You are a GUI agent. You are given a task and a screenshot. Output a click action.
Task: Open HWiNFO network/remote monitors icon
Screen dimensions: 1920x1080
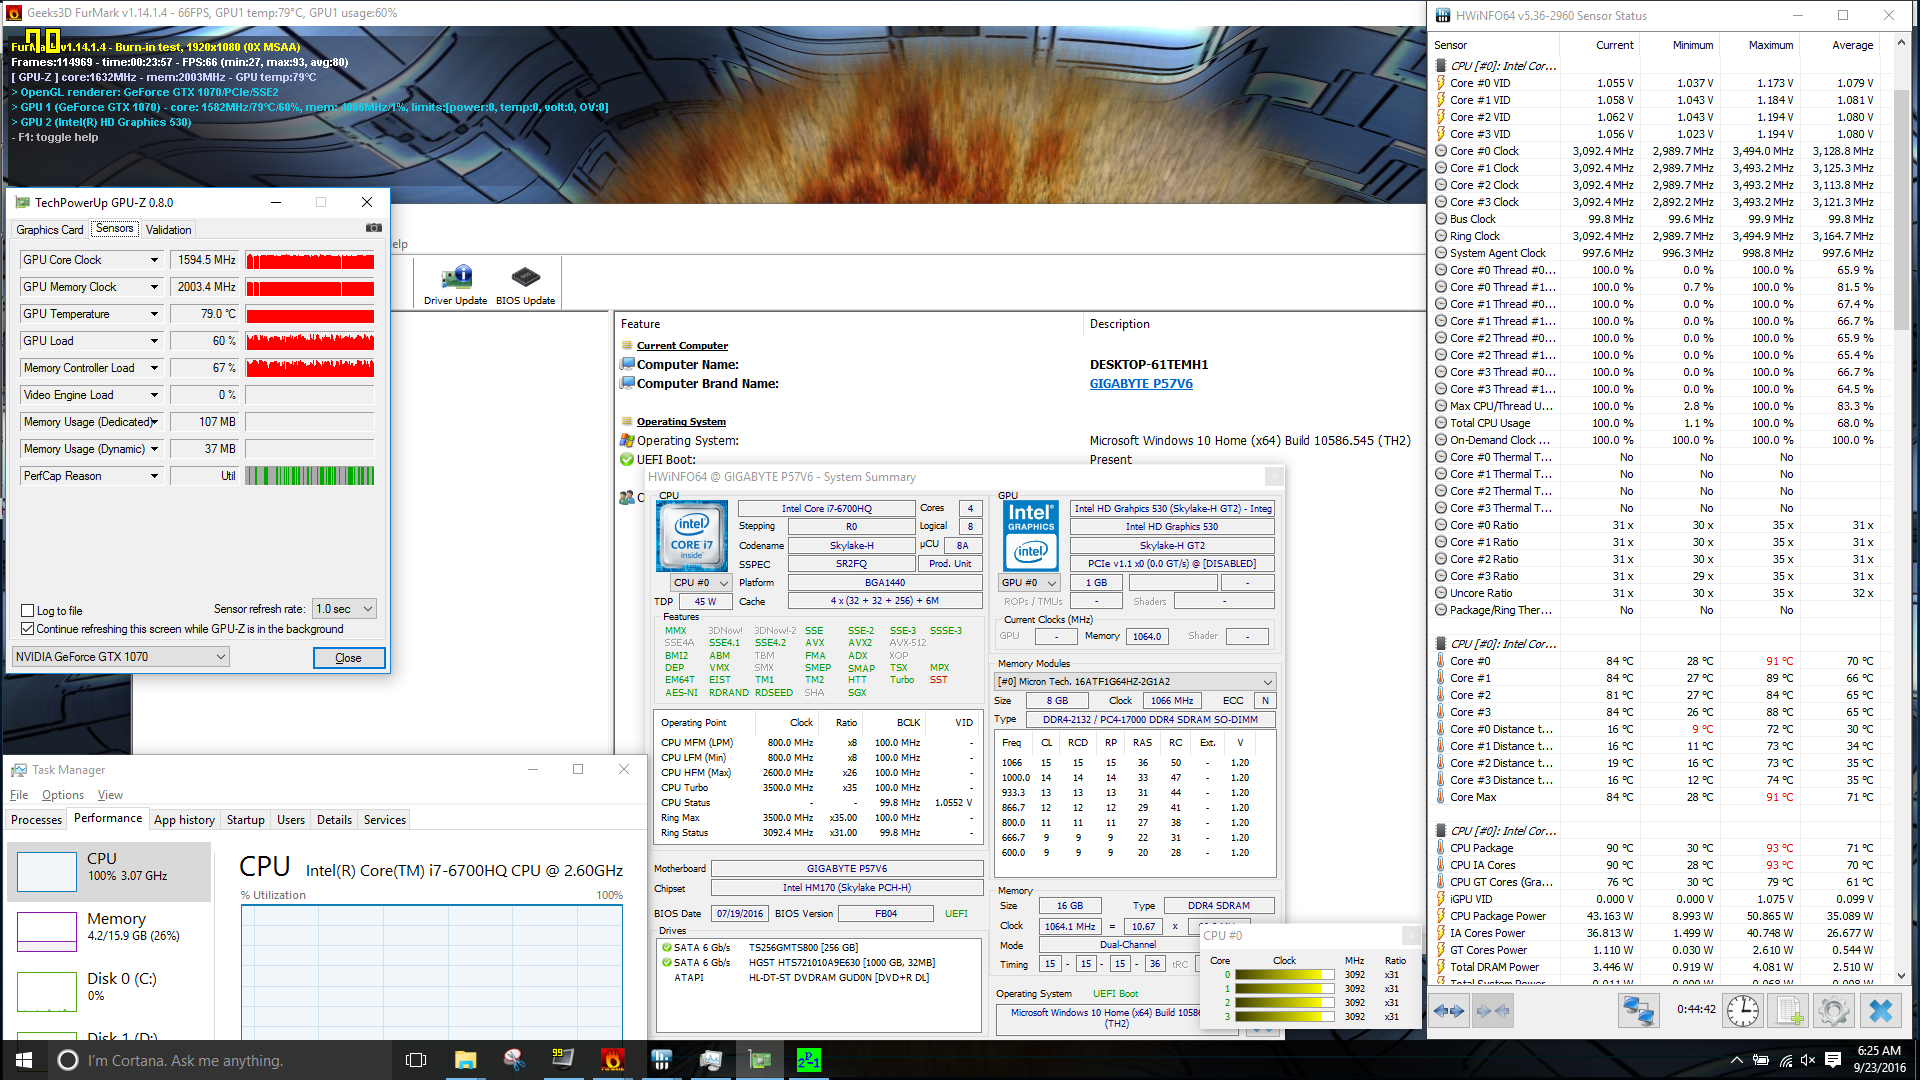1637,1011
